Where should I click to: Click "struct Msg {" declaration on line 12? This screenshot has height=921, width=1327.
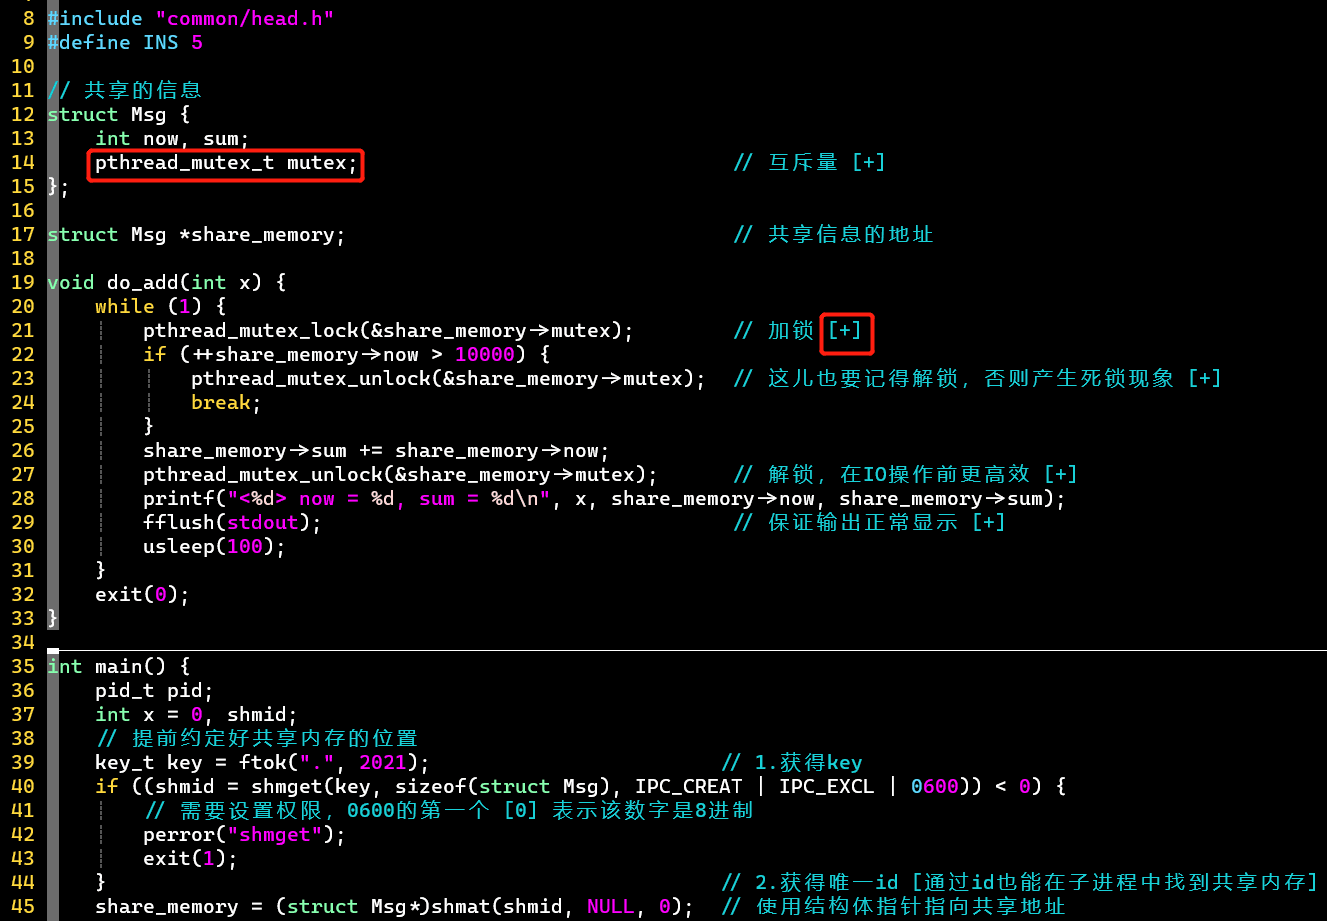tap(119, 114)
